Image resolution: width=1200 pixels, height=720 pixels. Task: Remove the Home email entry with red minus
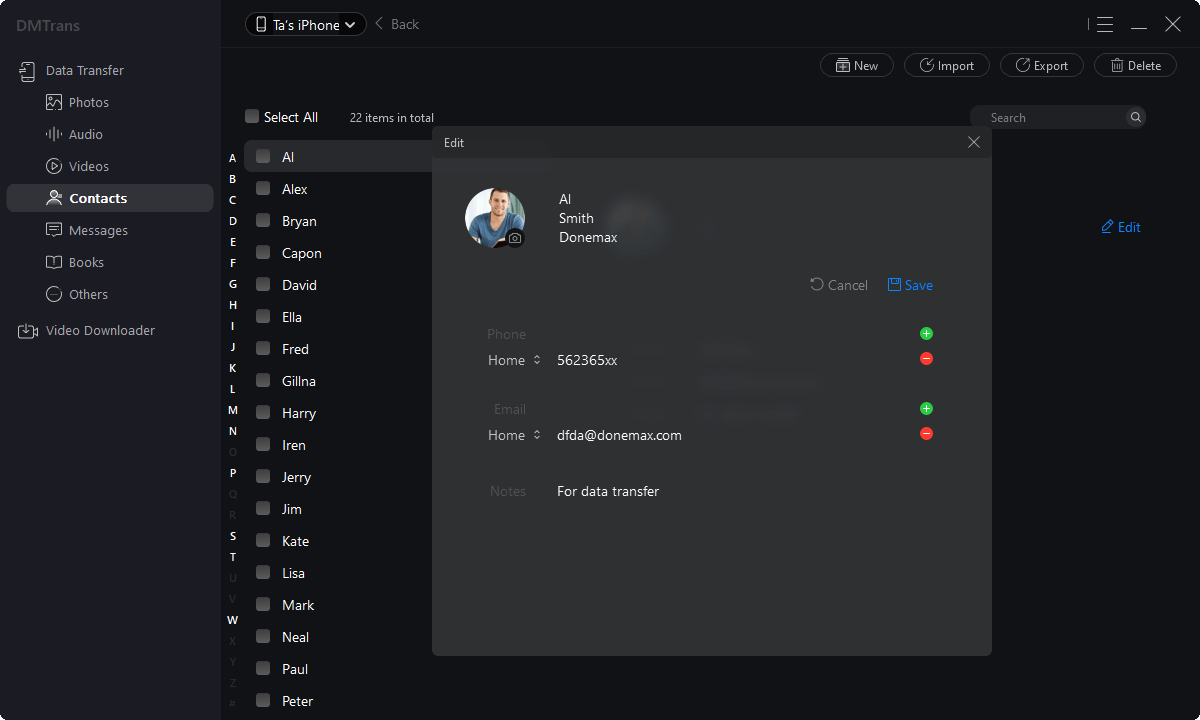[926, 434]
